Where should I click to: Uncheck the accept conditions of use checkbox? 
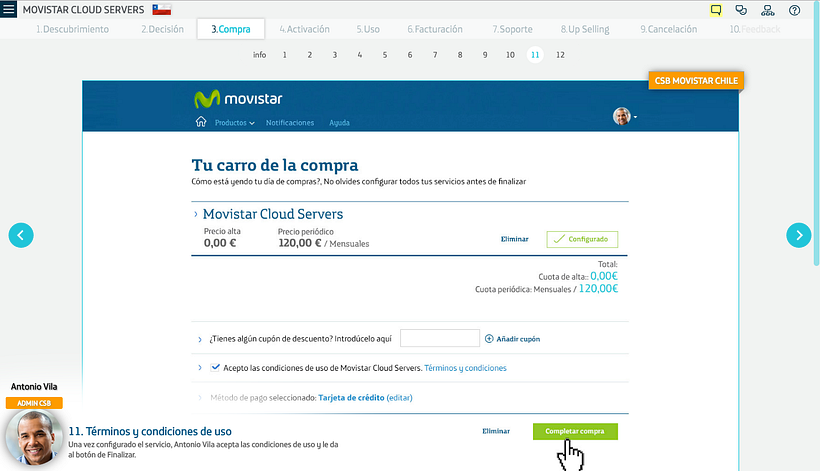[x=216, y=367]
